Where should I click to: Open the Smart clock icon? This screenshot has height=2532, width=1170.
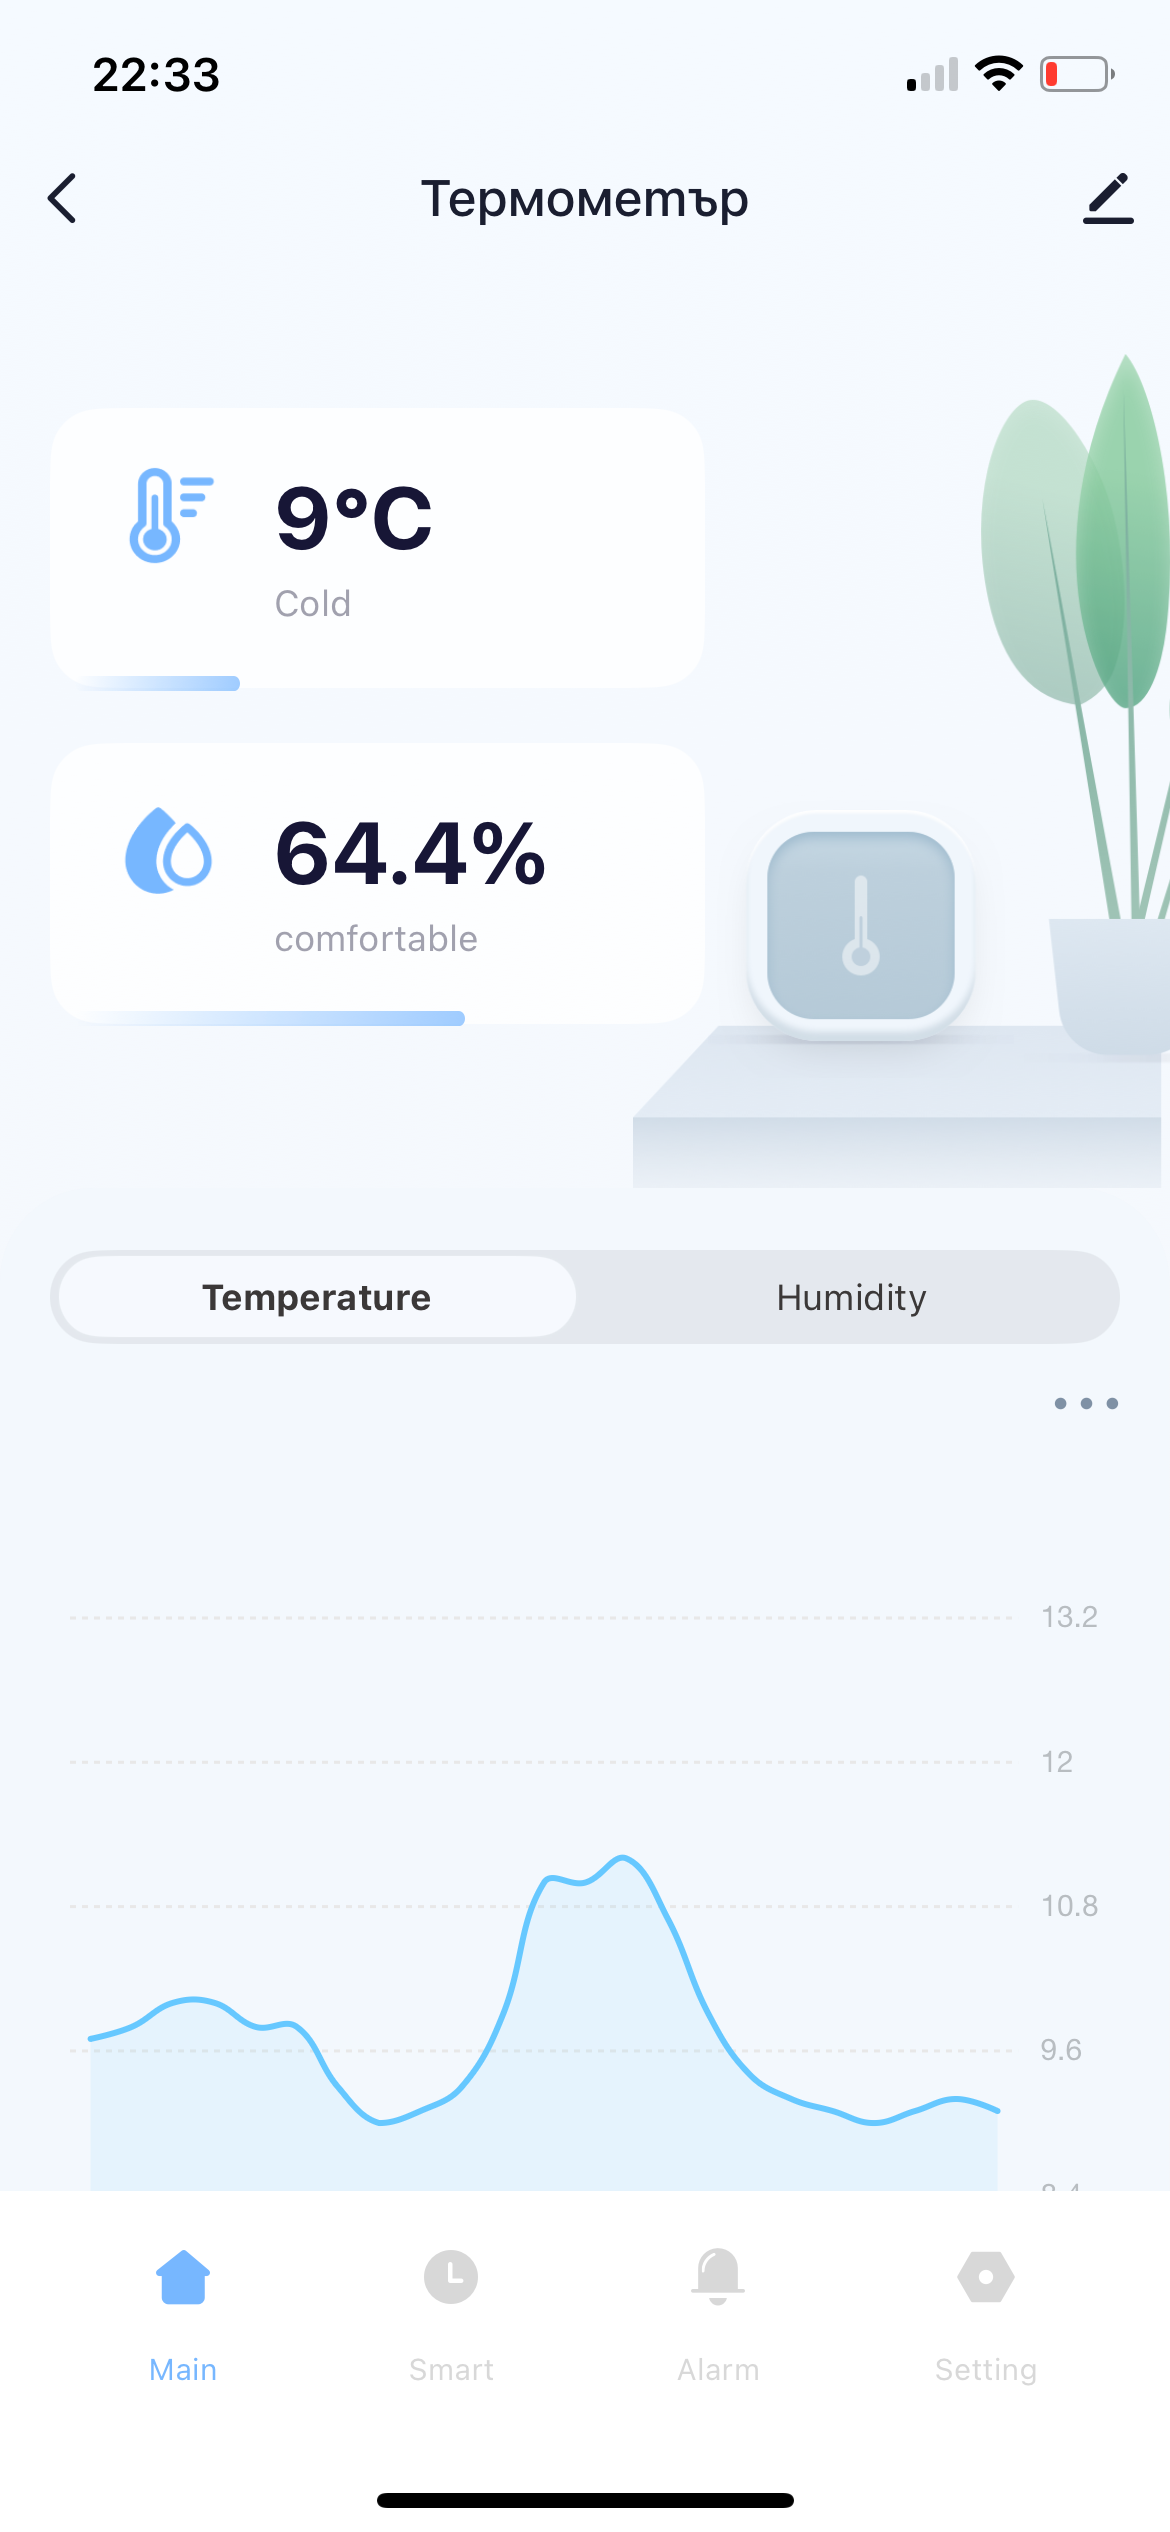pyautogui.click(x=451, y=2278)
